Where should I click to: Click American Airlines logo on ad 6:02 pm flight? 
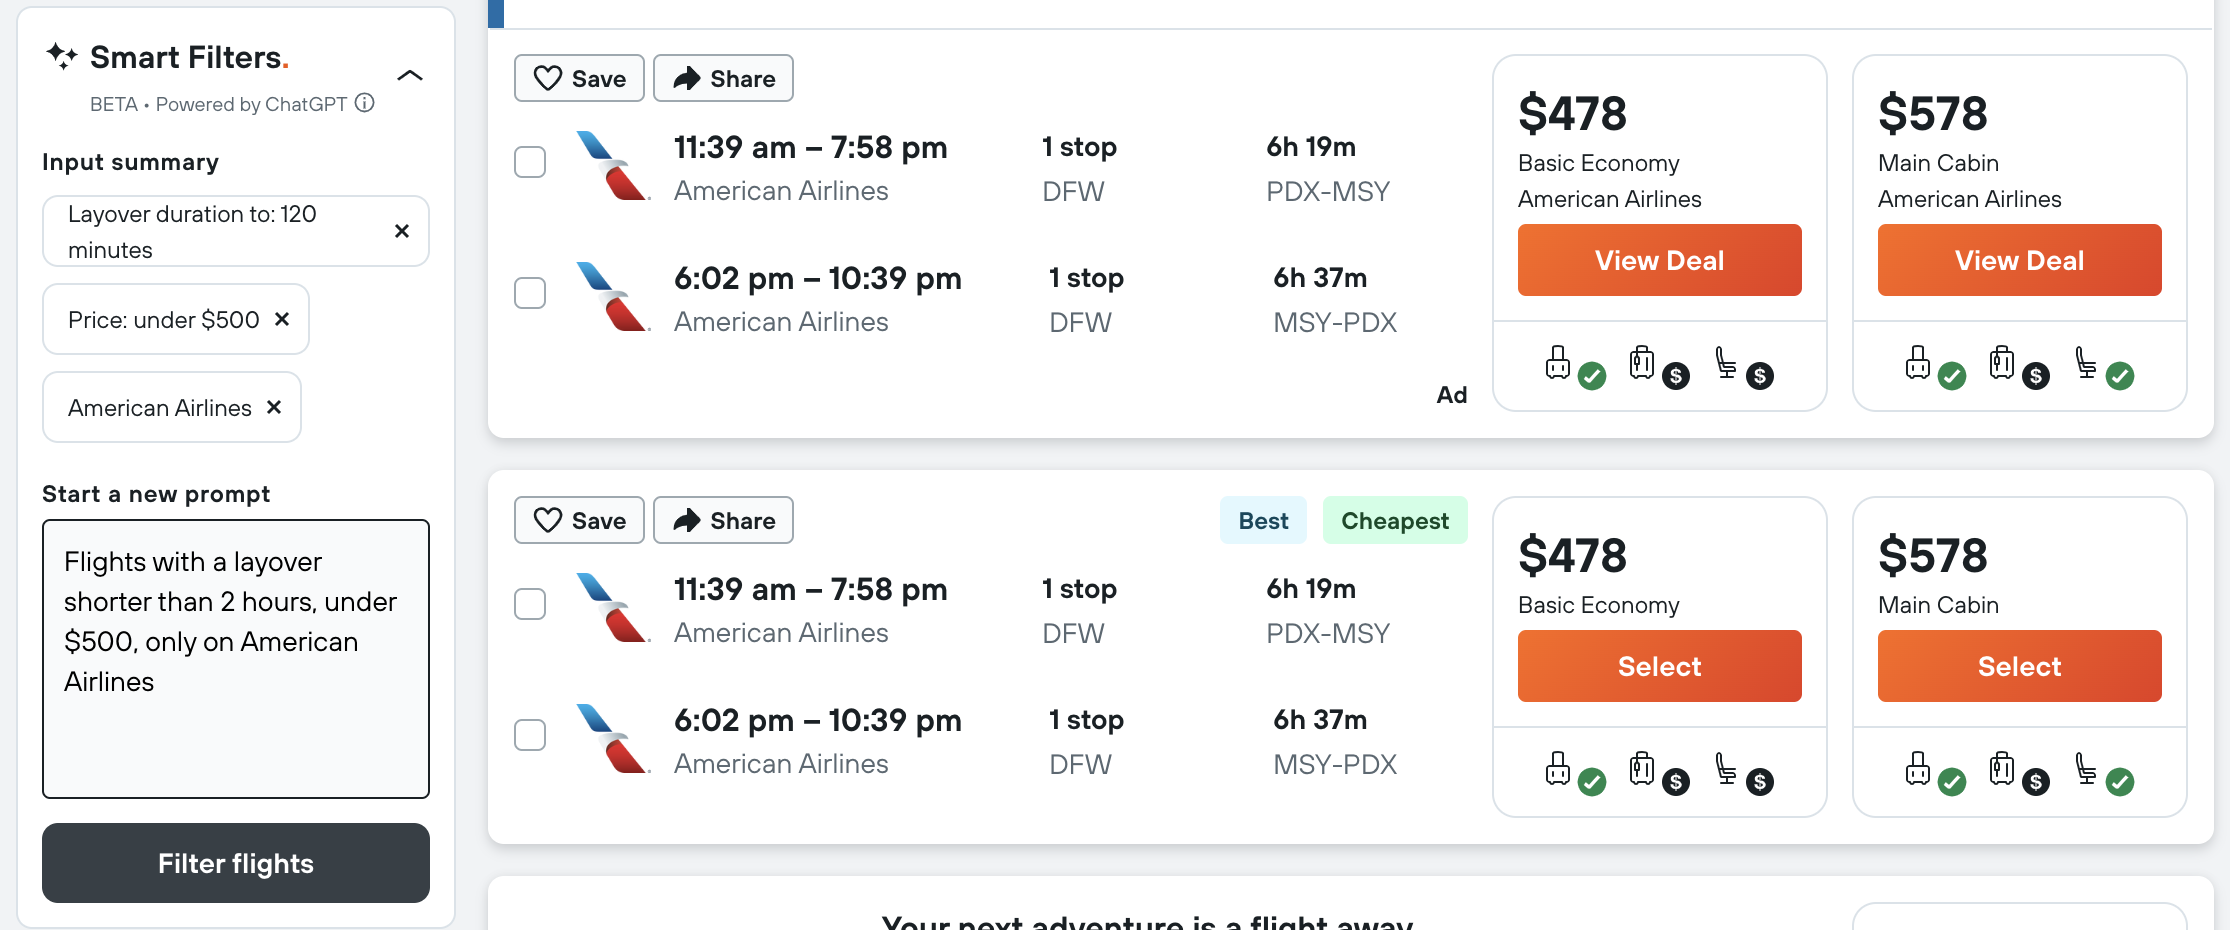[x=613, y=297]
